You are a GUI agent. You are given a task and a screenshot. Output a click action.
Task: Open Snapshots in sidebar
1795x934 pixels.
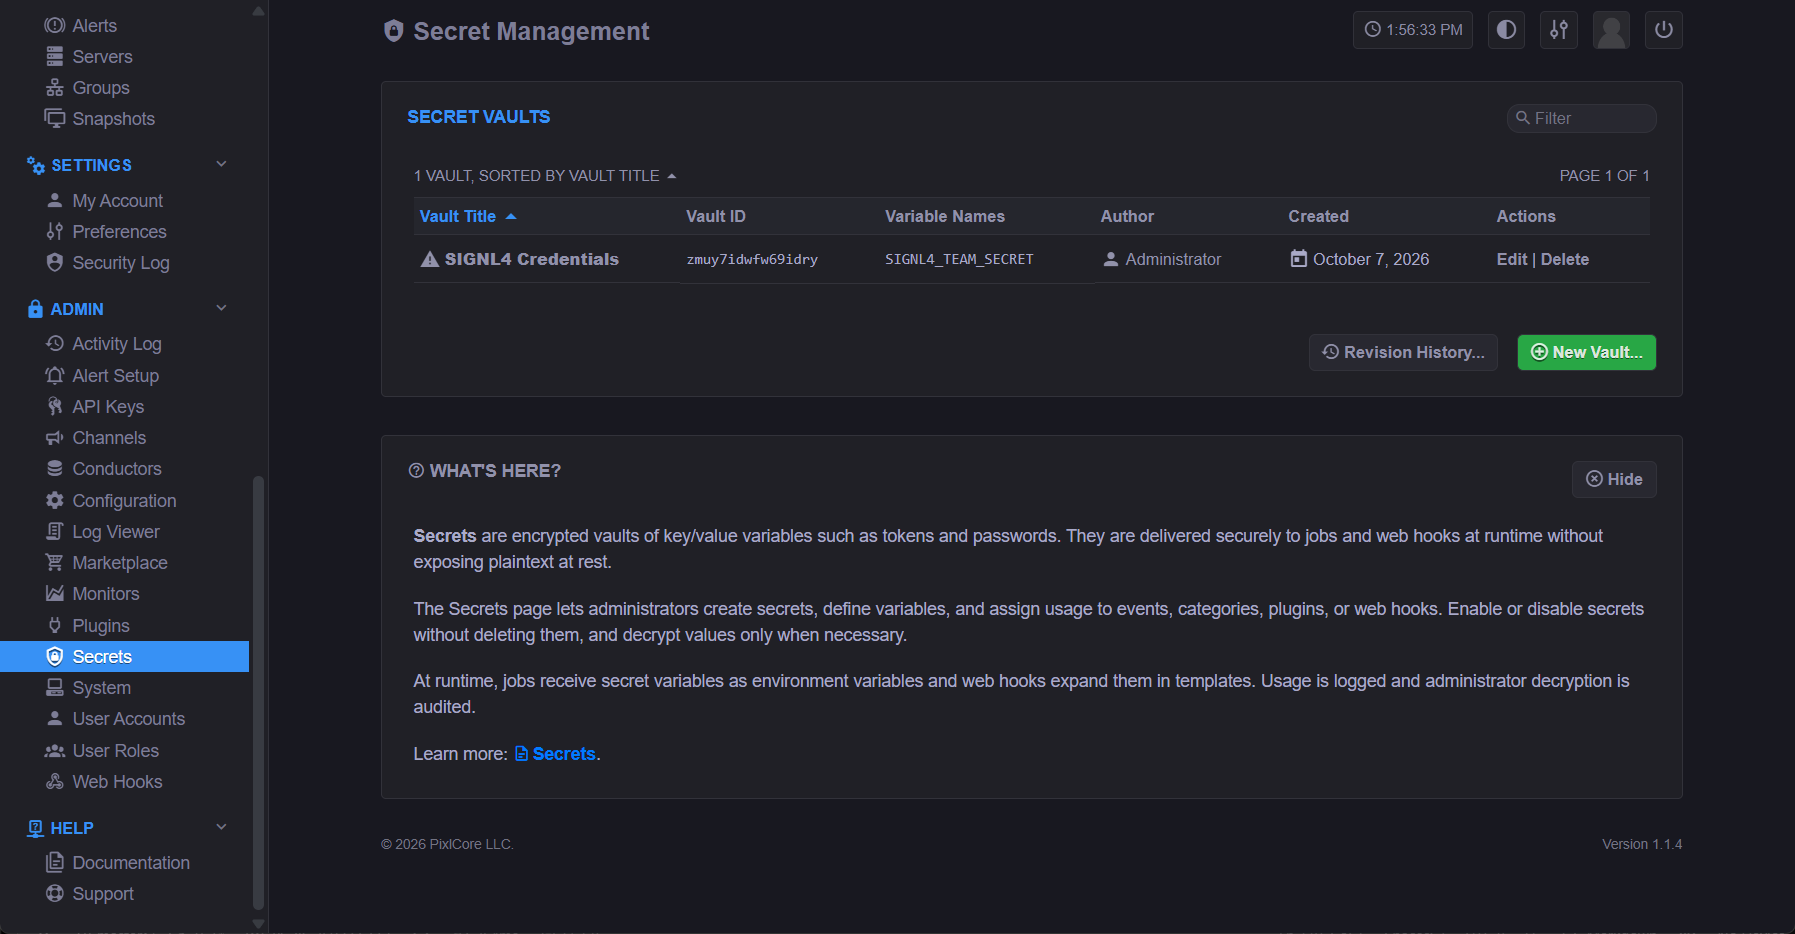tap(113, 119)
